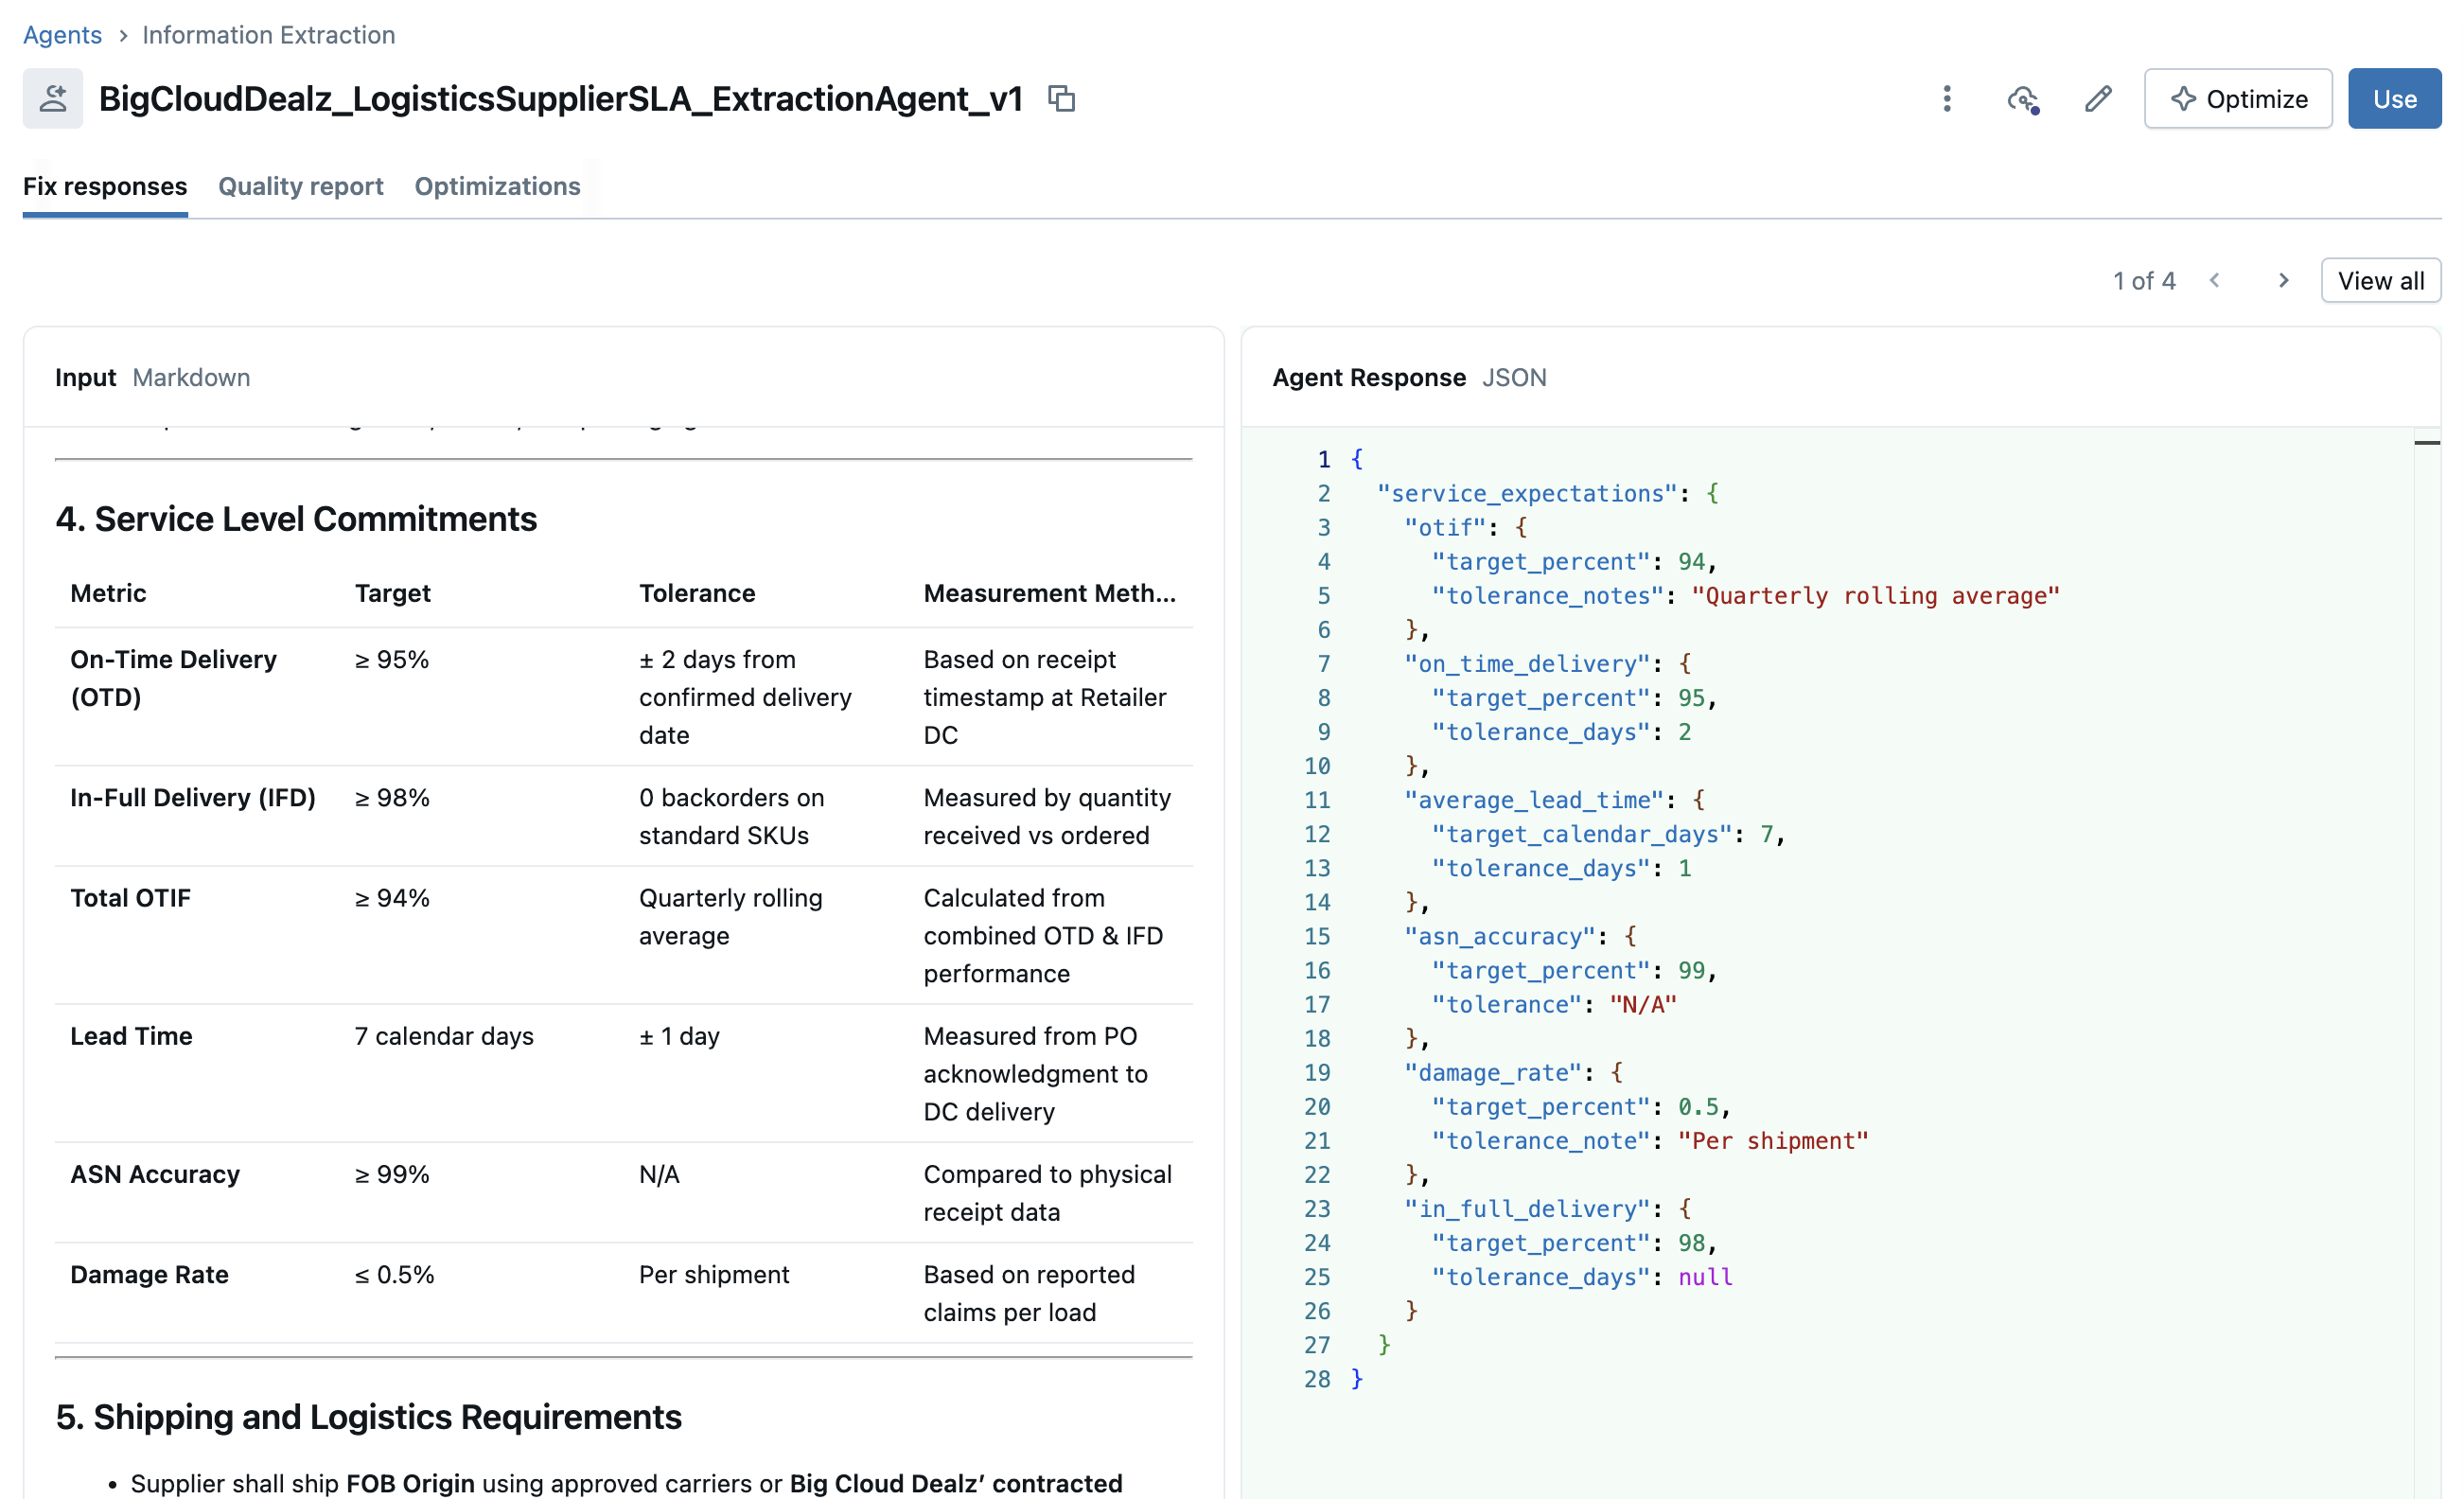Open the three-dot more options menu
This screenshot has height=1499, width=2464.
point(1946,98)
